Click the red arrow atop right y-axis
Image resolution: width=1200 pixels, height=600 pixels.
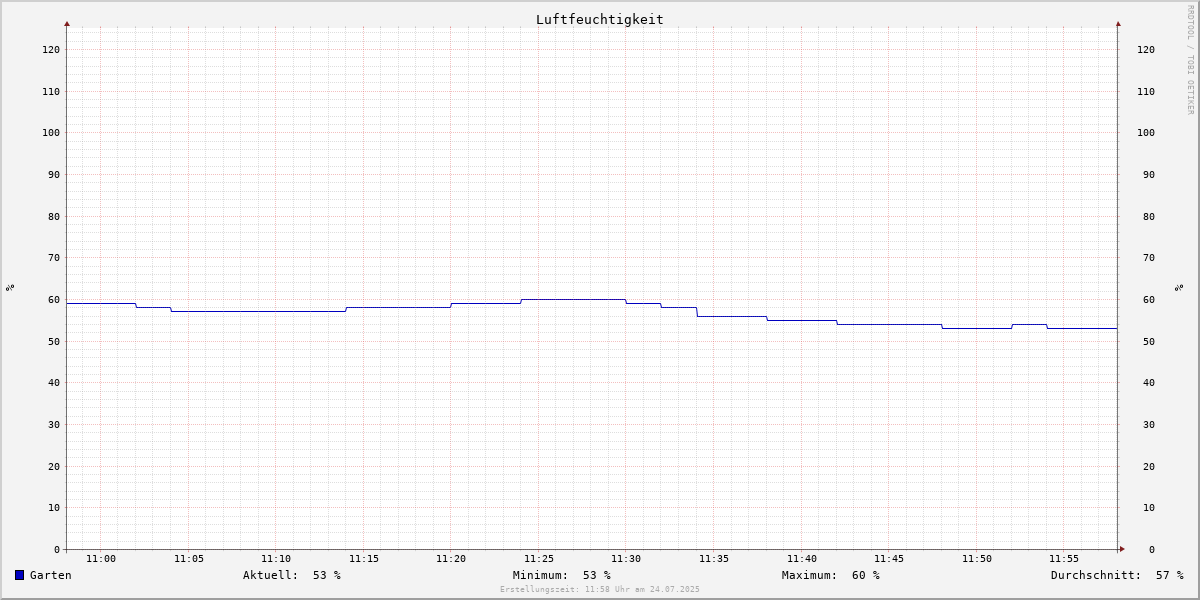(x=1118, y=23)
